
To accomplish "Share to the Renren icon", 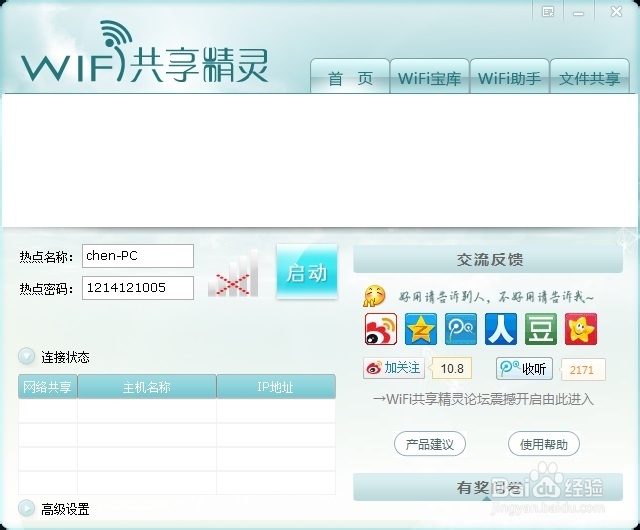I will coord(501,329).
